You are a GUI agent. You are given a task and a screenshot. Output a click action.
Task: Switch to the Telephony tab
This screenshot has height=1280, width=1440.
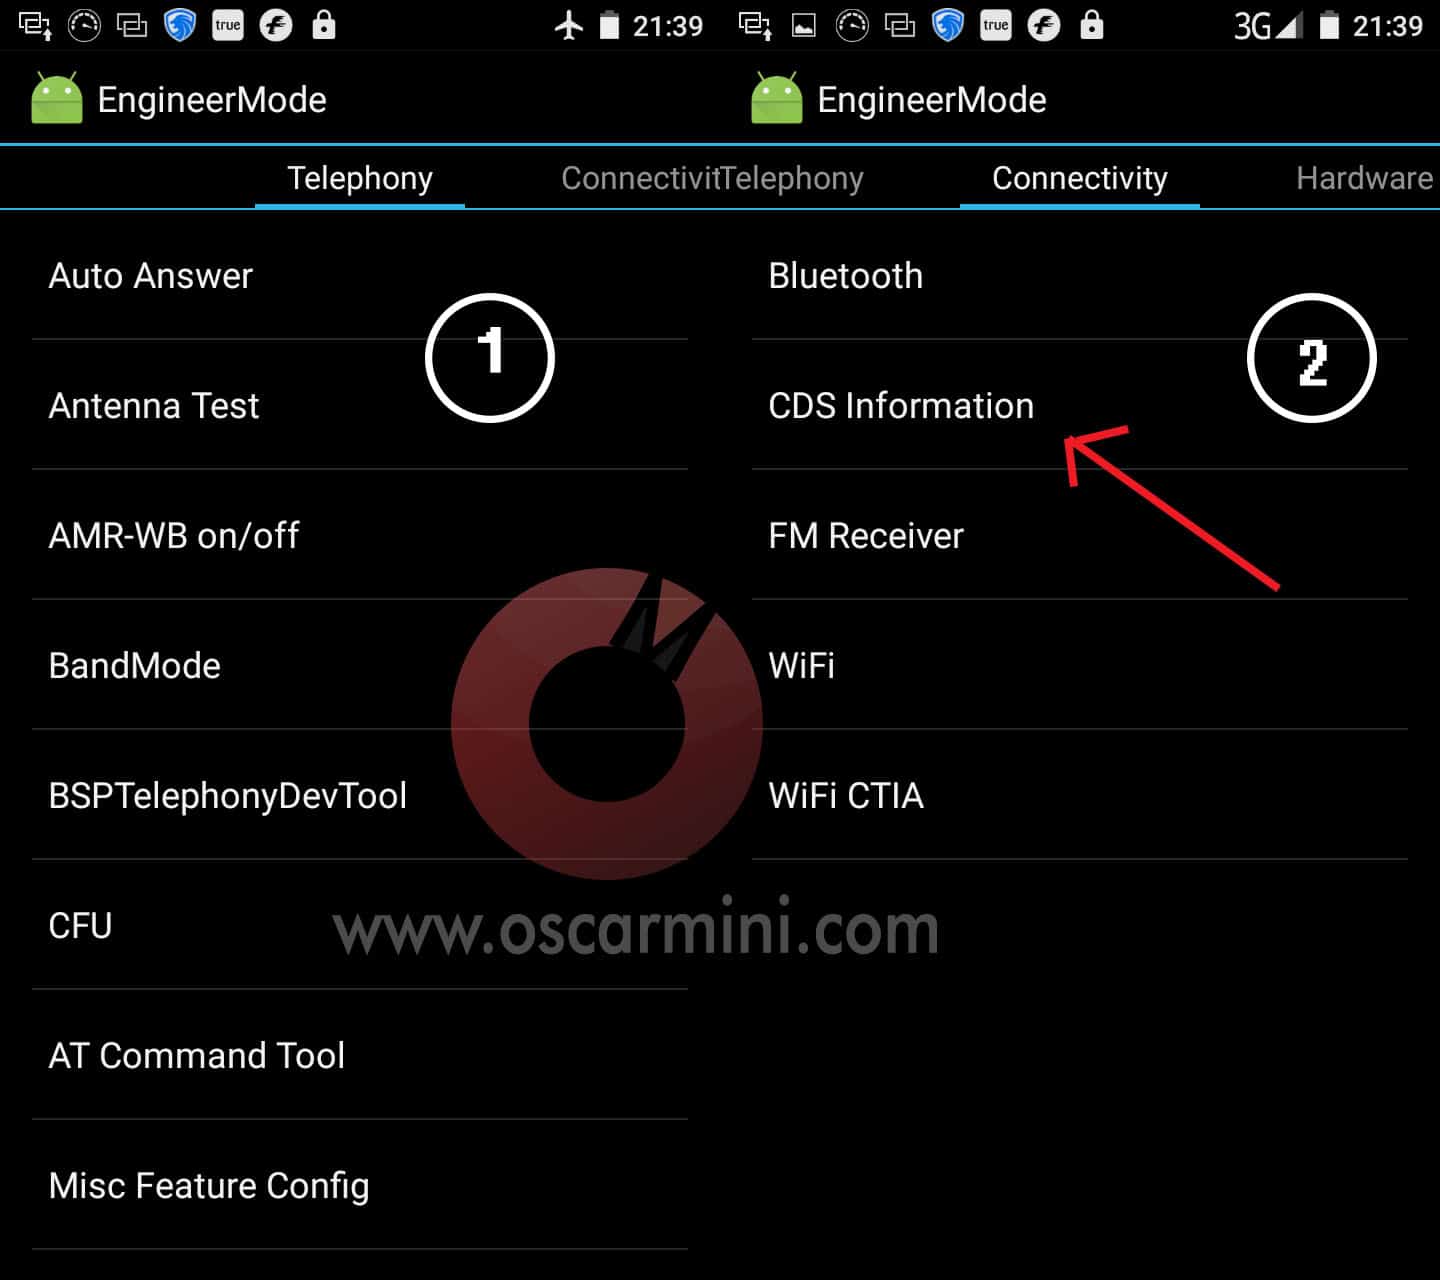[x=360, y=178]
